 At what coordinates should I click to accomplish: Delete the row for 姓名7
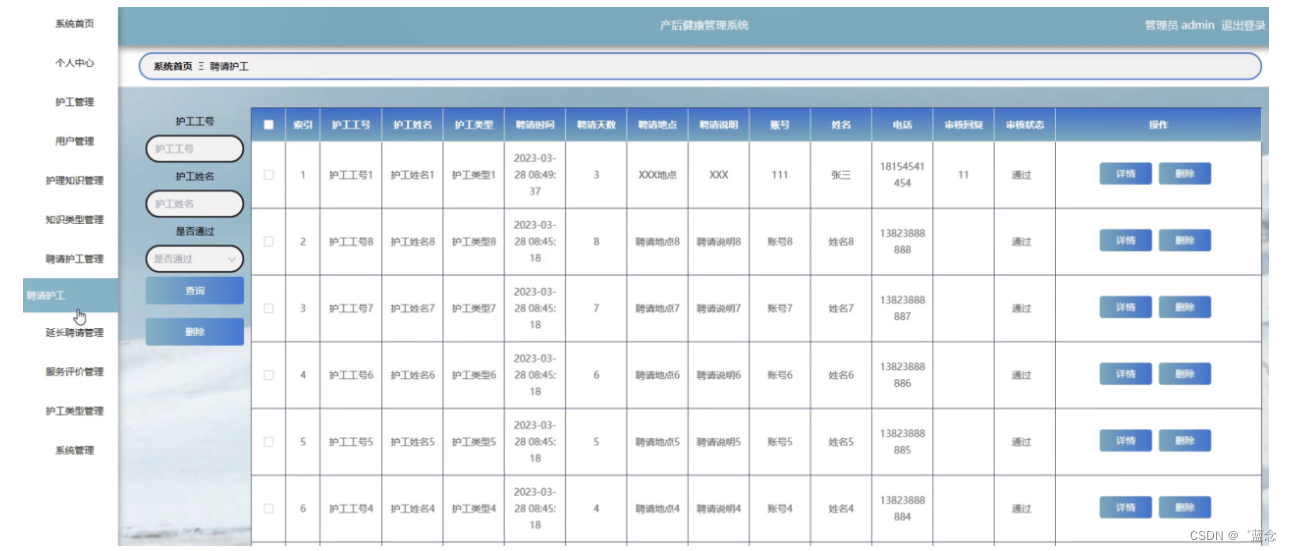pyautogui.click(x=1185, y=307)
